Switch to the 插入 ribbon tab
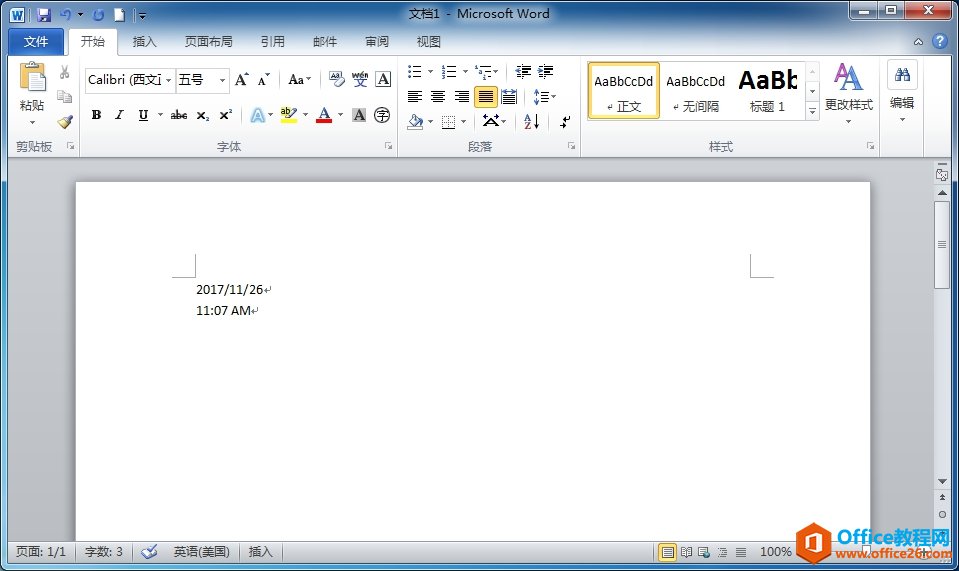Image resolution: width=959 pixels, height=571 pixels. pos(145,42)
